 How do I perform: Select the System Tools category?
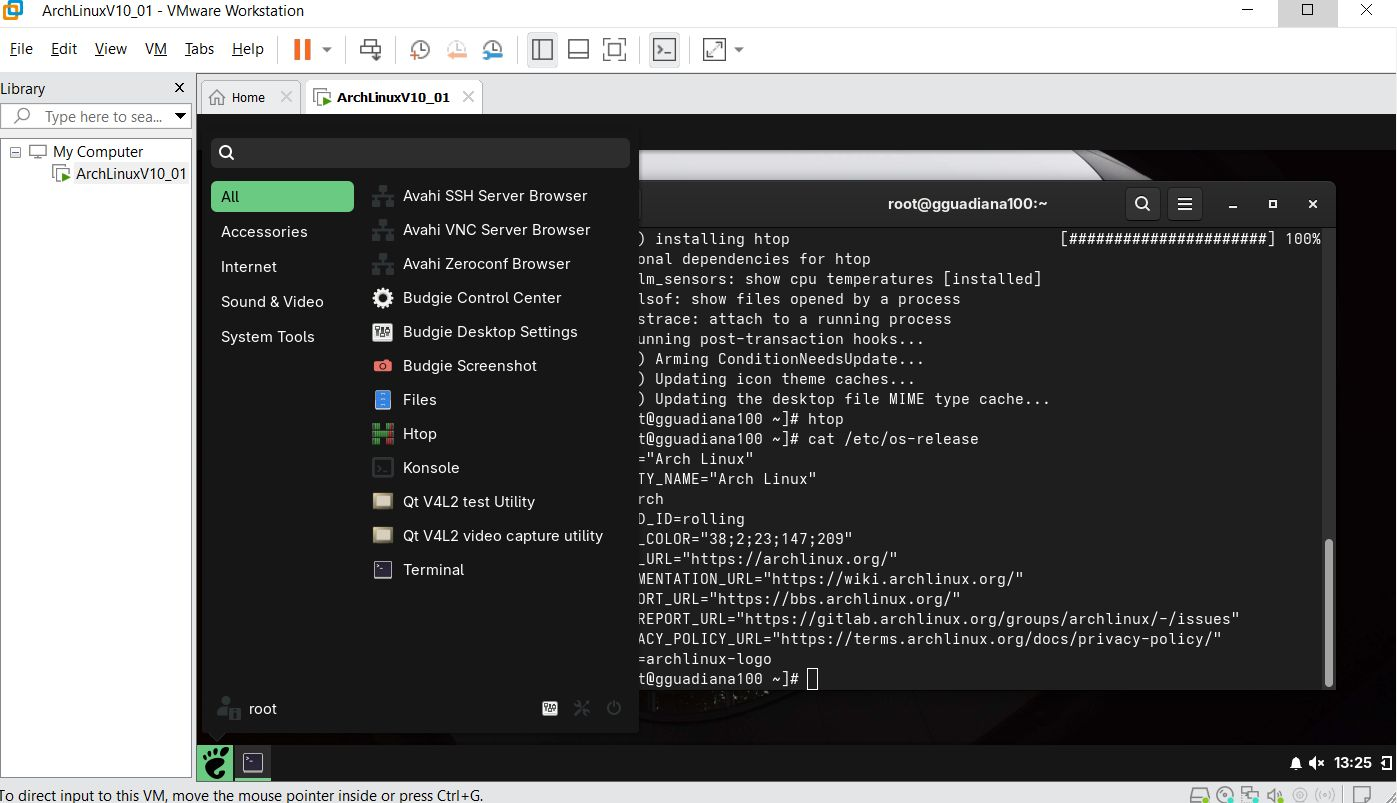point(267,337)
